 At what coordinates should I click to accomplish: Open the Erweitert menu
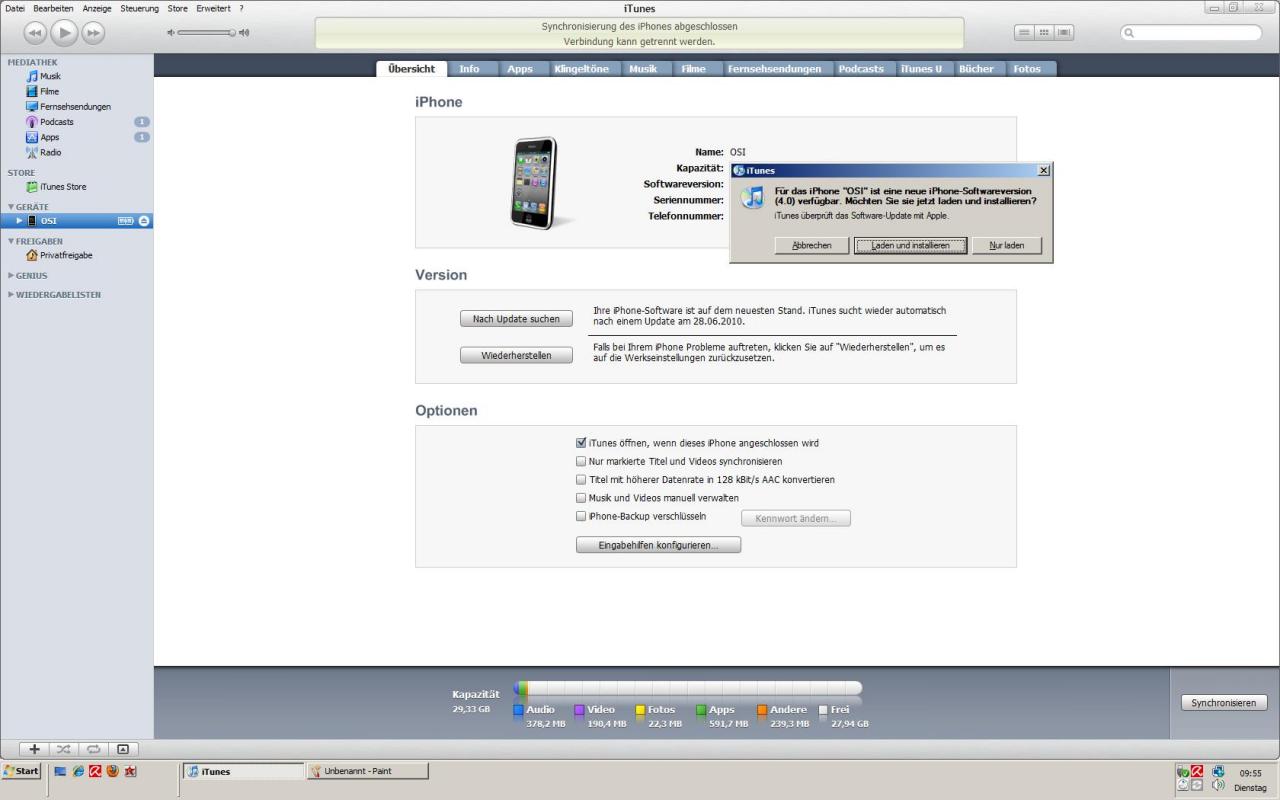tap(213, 8)
